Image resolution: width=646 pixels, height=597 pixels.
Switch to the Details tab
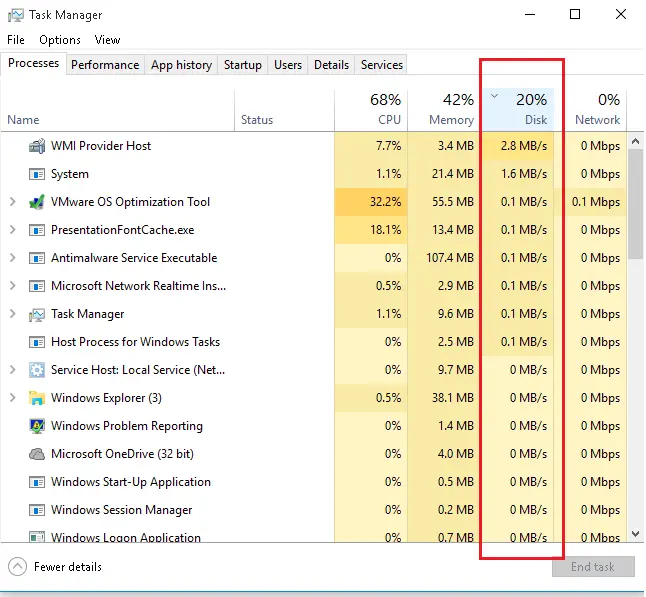click(x=331, y=65)
